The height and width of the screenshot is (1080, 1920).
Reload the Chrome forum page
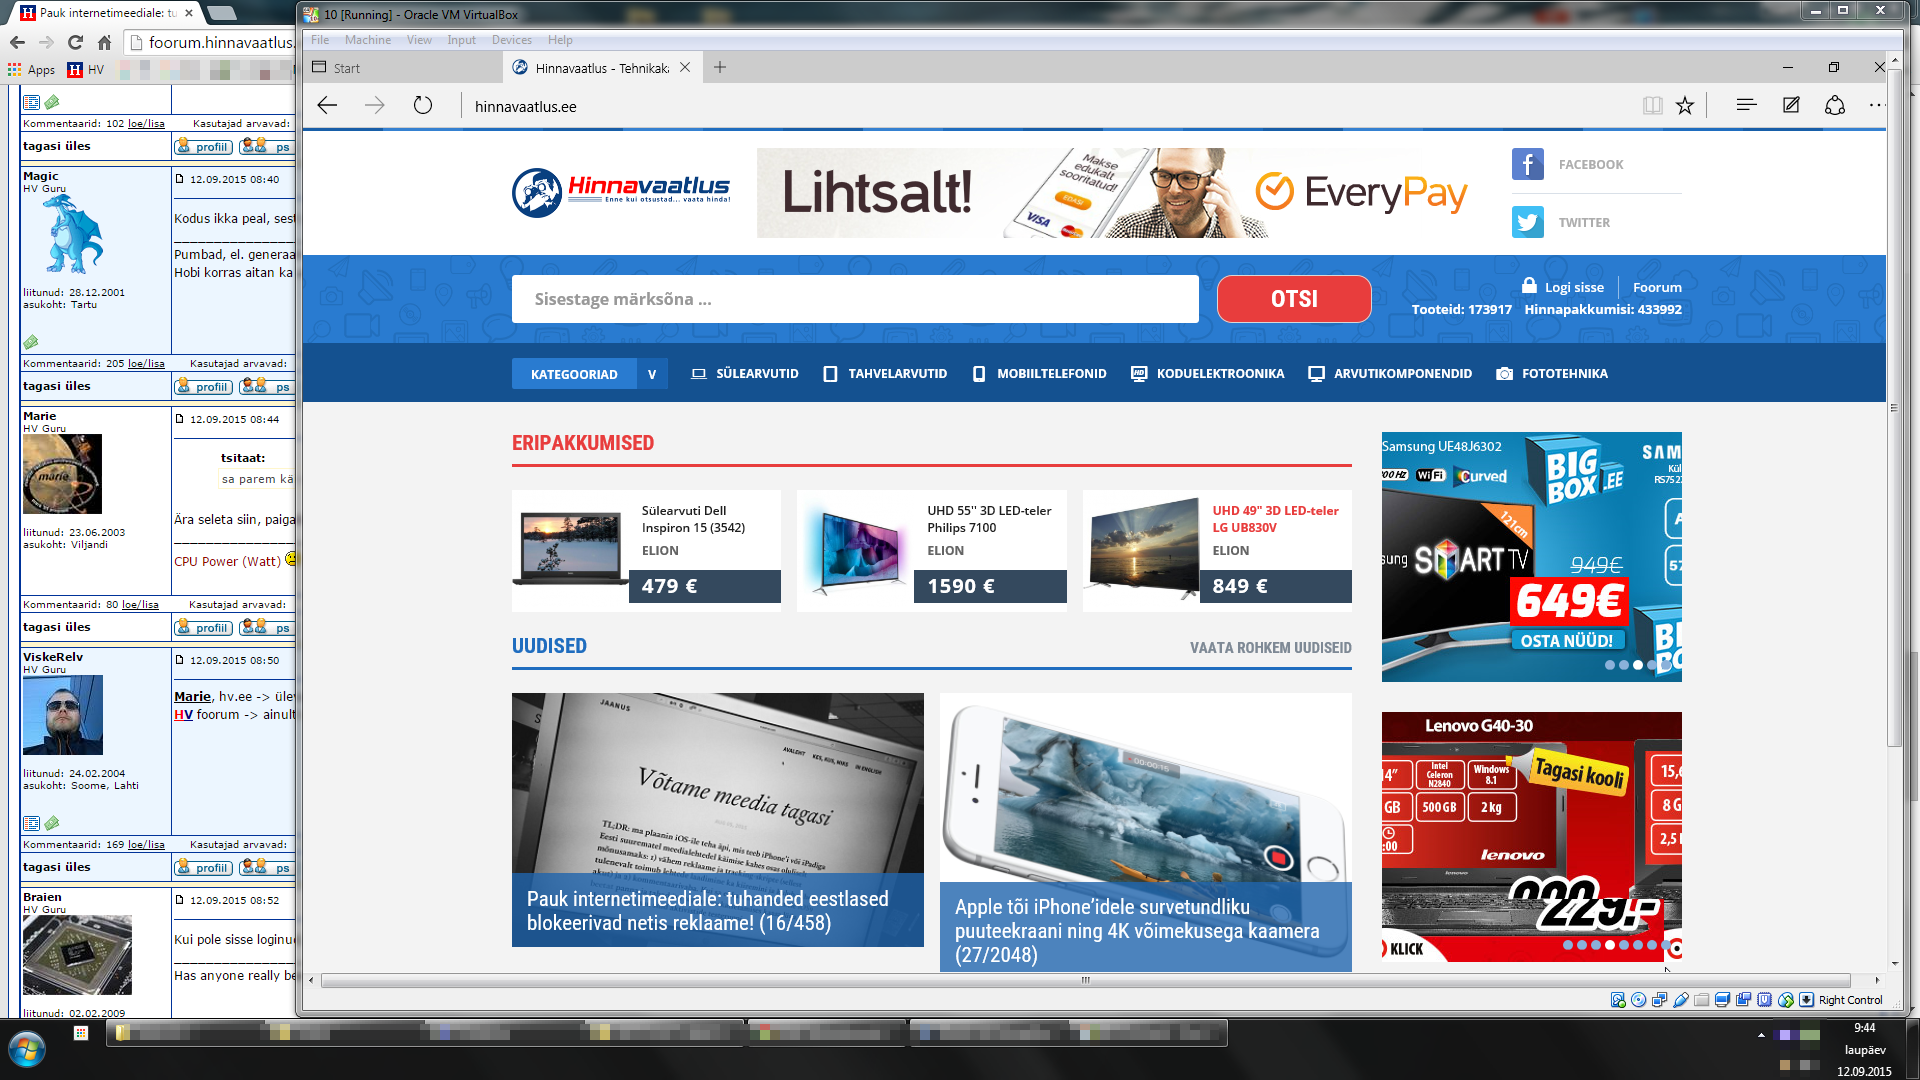point(75,42)
